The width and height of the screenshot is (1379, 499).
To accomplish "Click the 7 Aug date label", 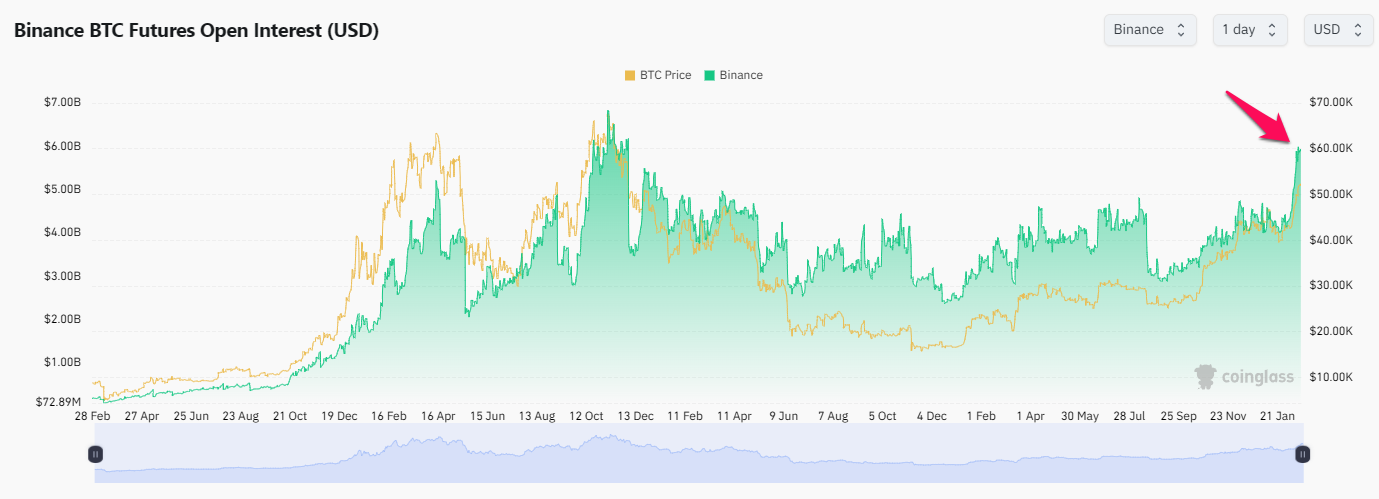I will tap(833, 415).
